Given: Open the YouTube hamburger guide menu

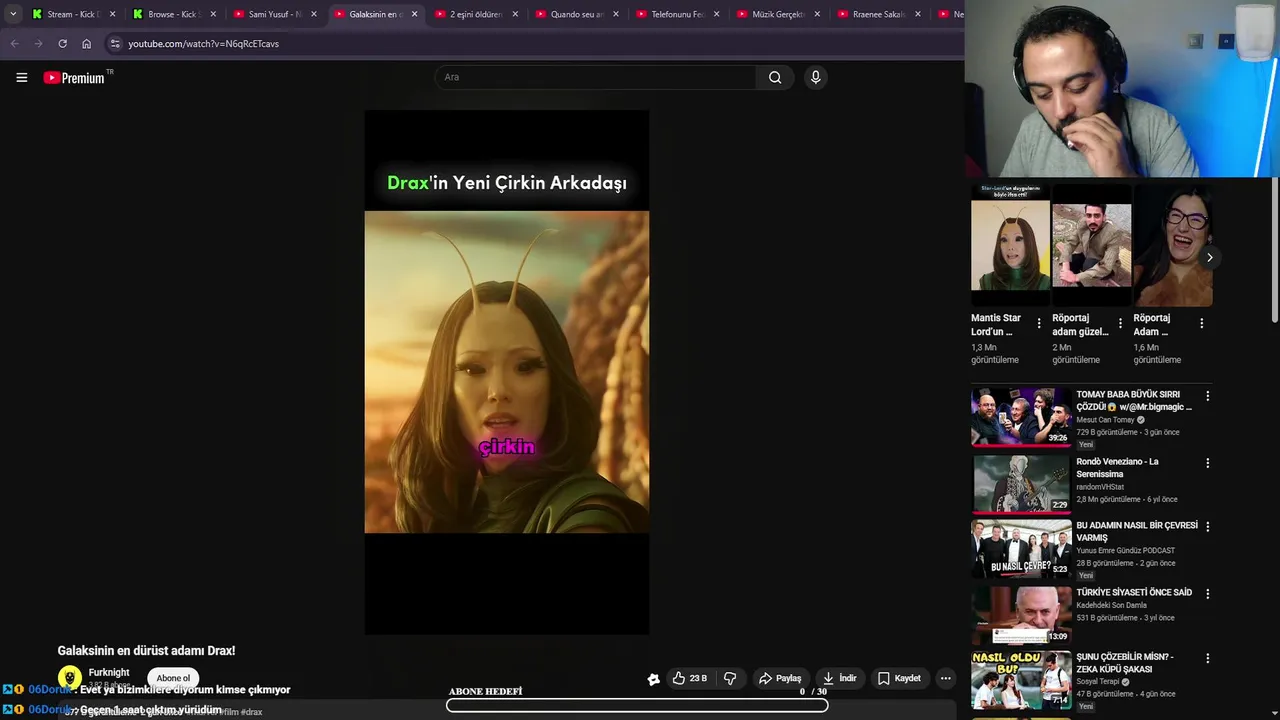Looking at the screenshot, I should [x=21, y=77].
